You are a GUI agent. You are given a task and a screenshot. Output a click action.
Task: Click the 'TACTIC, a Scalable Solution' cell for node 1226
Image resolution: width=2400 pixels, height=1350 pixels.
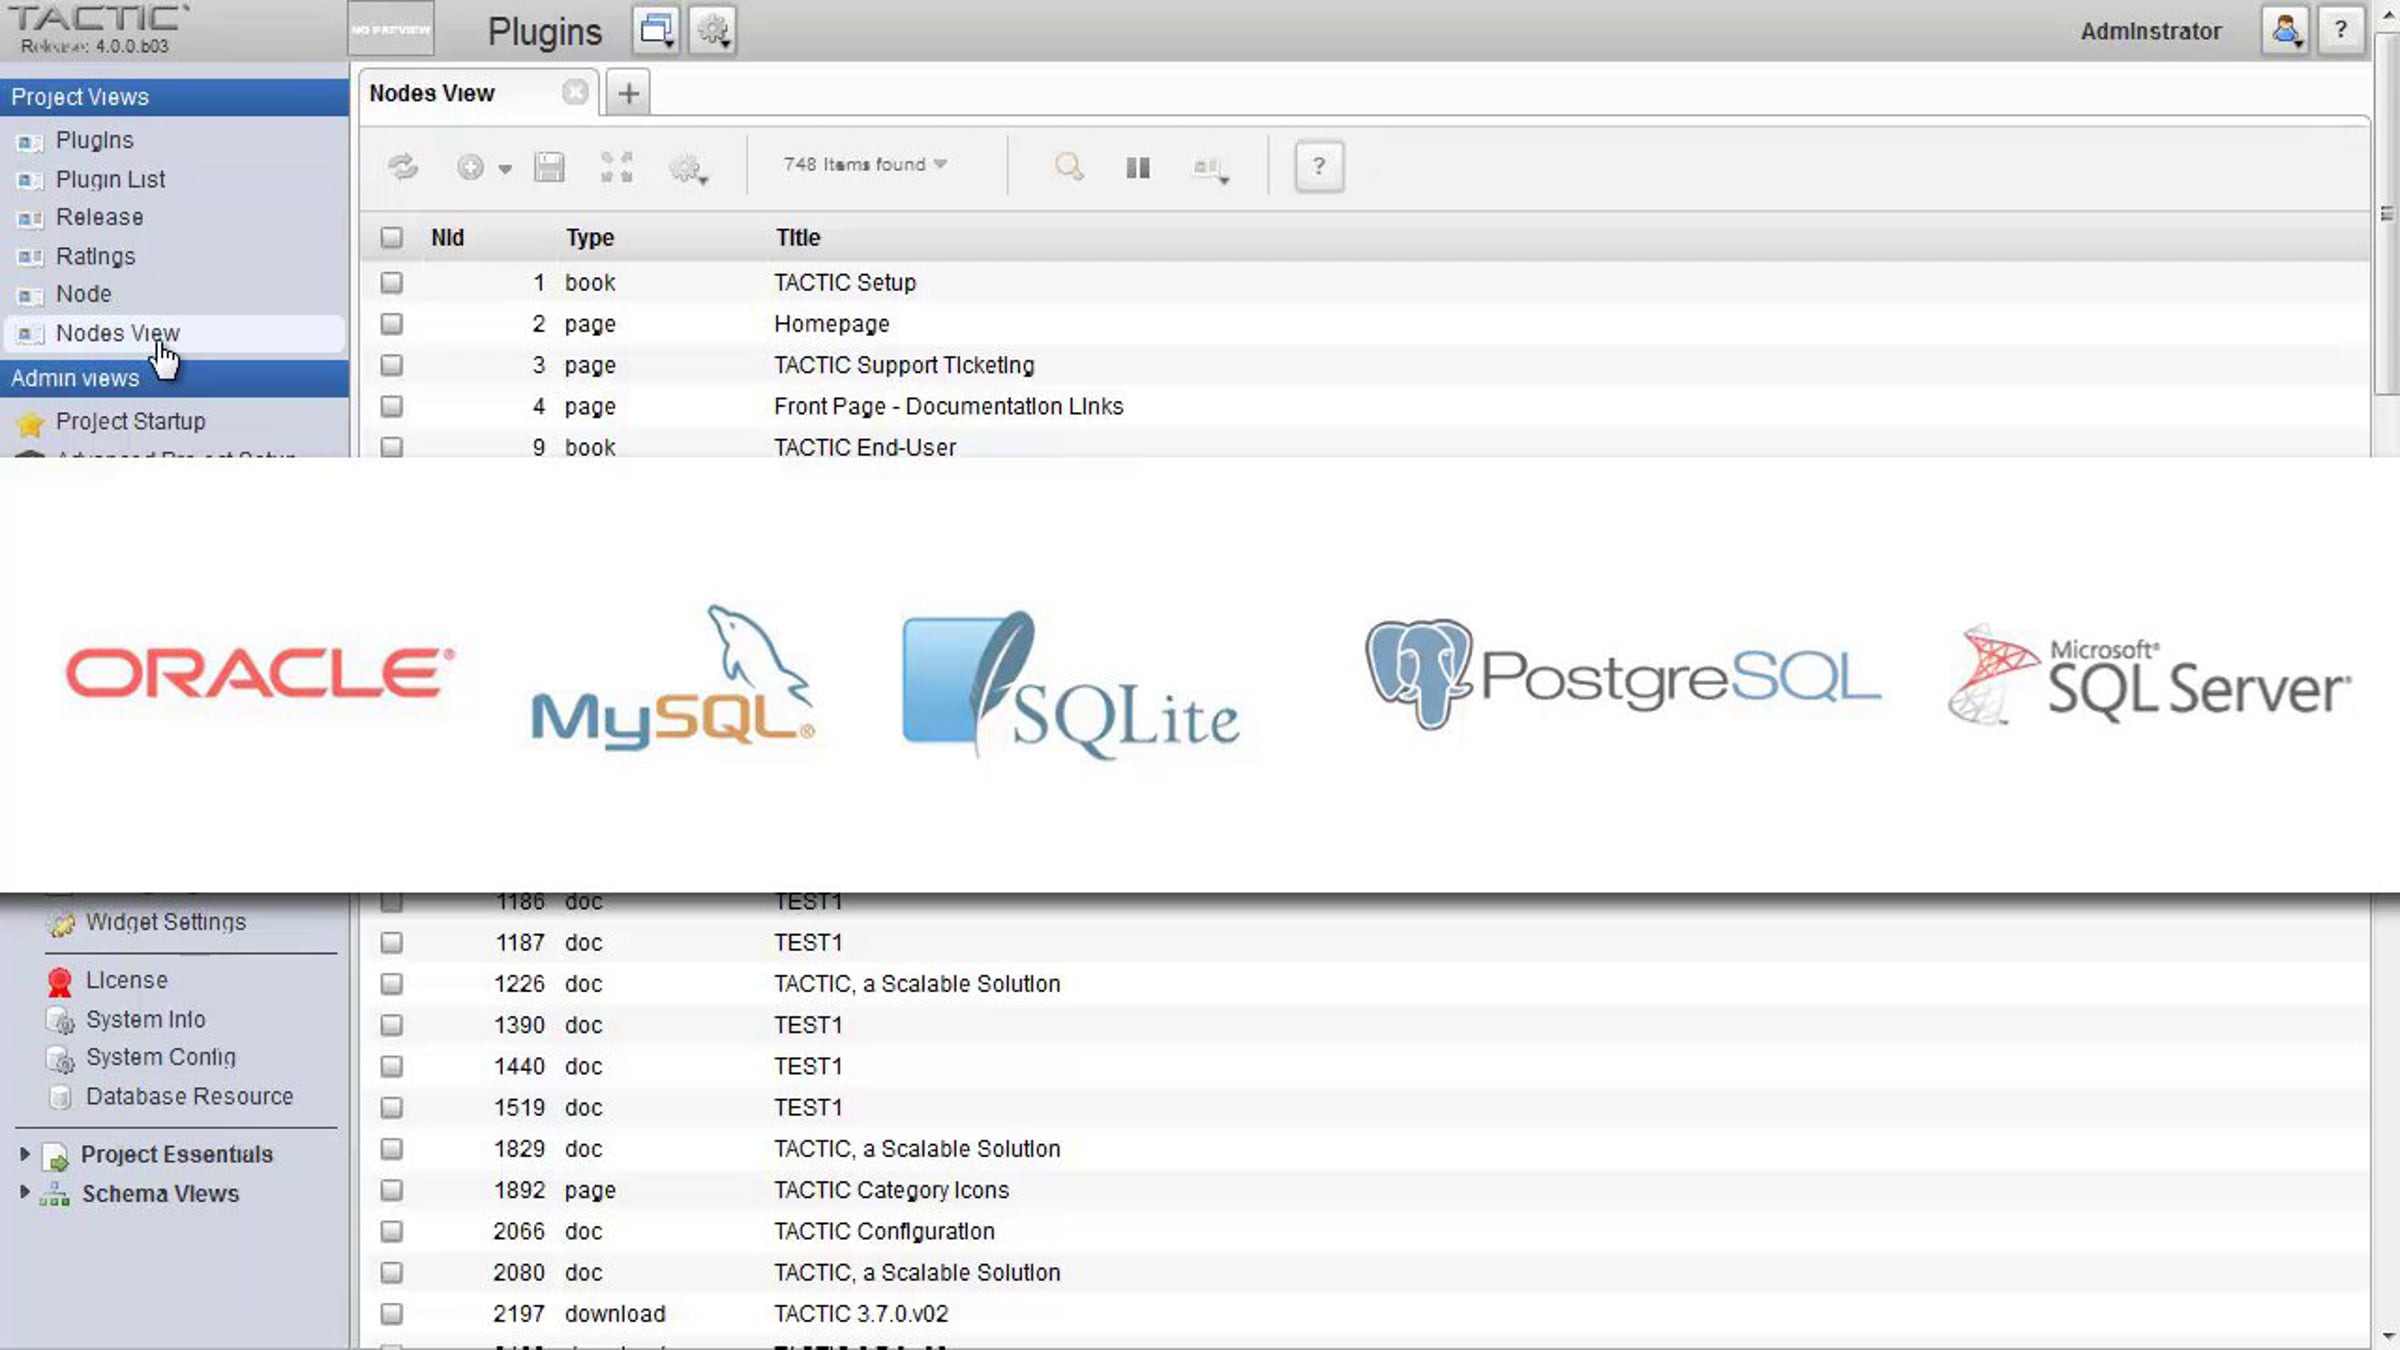tap(917, 984)
